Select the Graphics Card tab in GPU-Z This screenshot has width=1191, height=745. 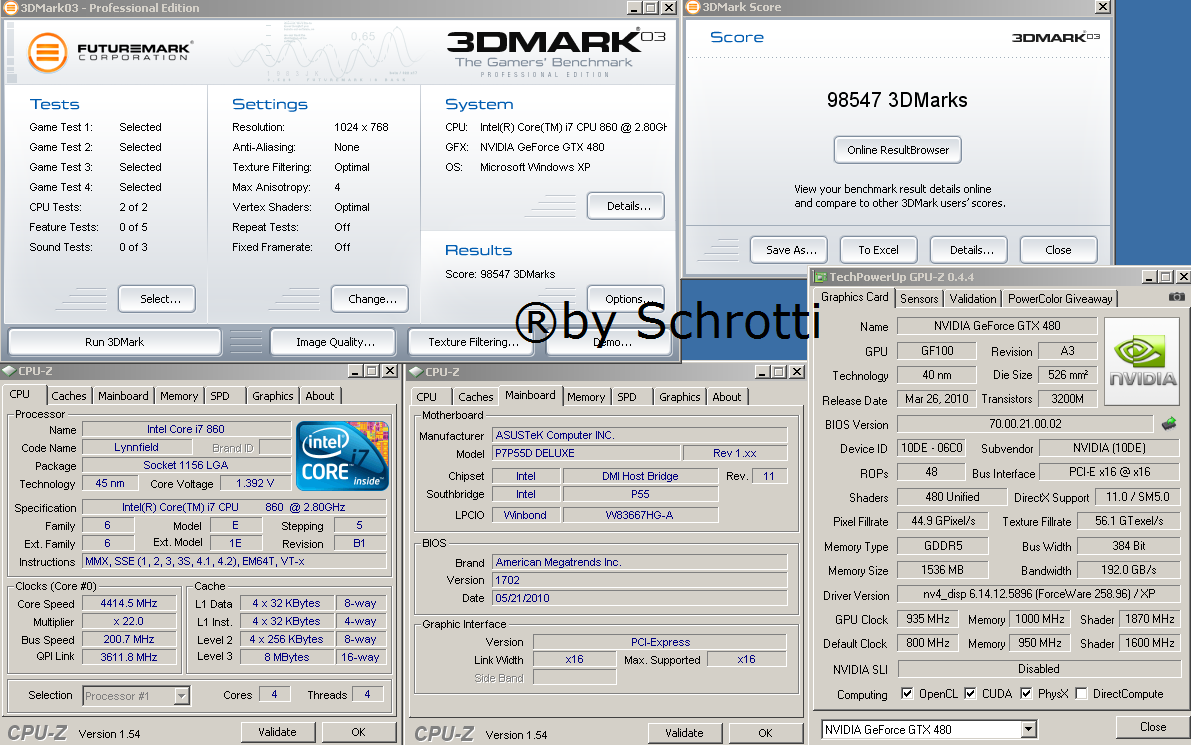click(x=855, y=297)
